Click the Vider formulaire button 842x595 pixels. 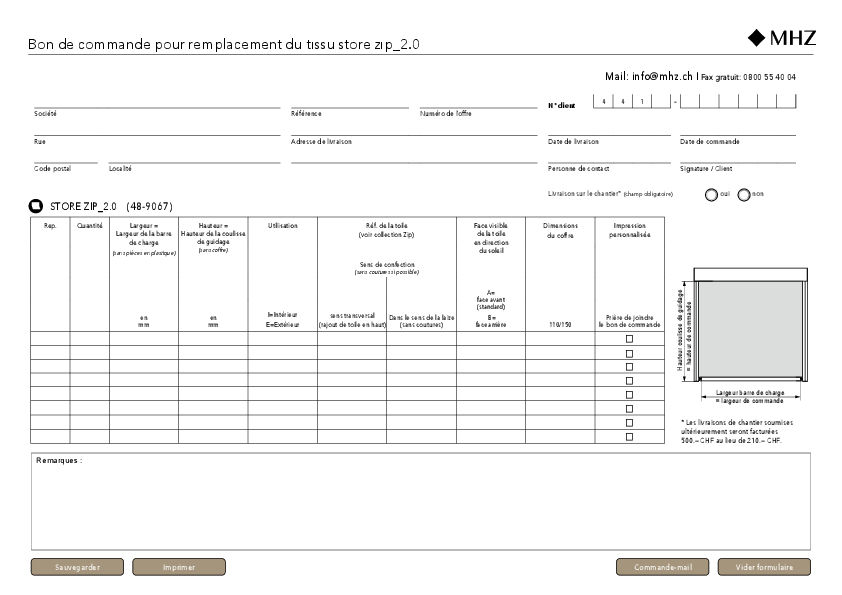764,567
